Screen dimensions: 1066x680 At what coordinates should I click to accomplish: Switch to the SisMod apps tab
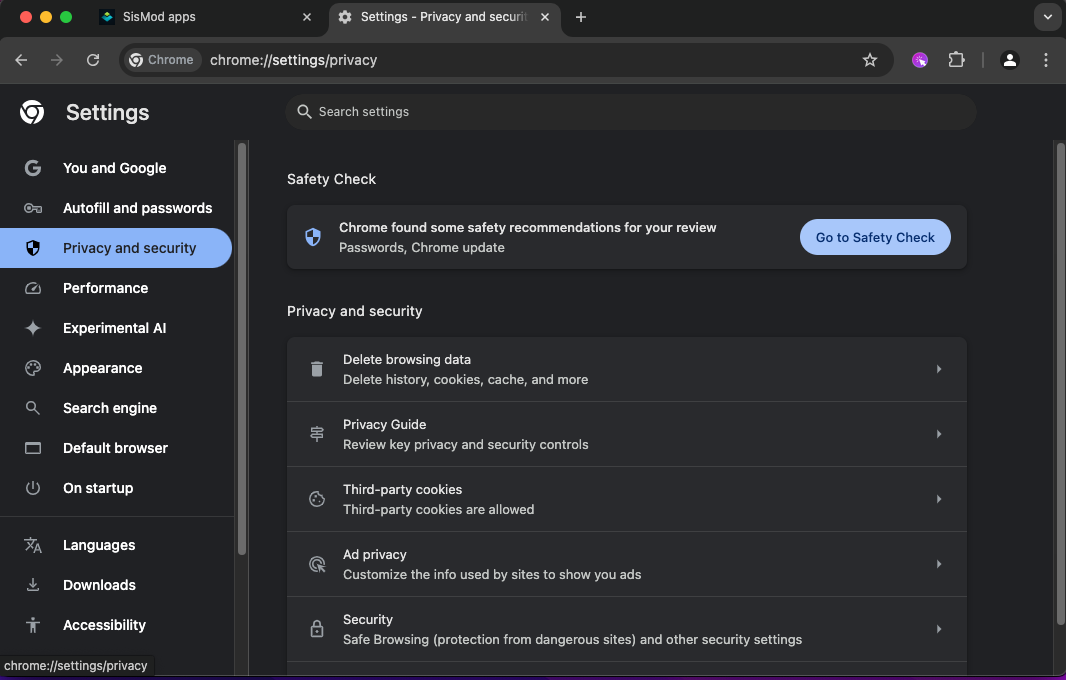[207, 17]
